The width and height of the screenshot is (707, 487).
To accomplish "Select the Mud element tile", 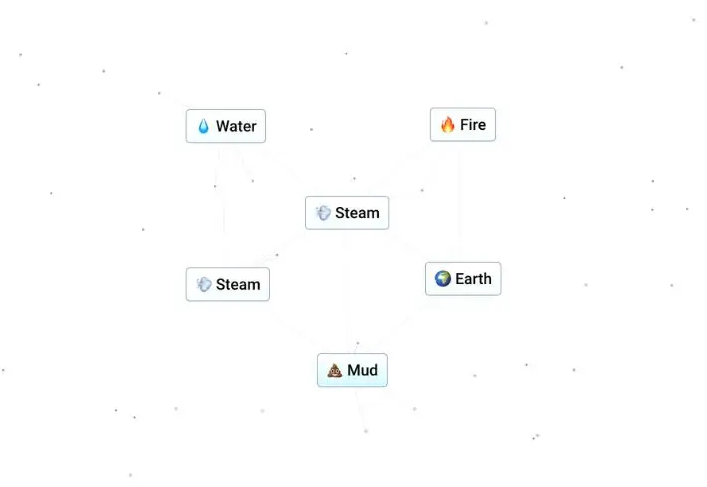I will point(352,370).
